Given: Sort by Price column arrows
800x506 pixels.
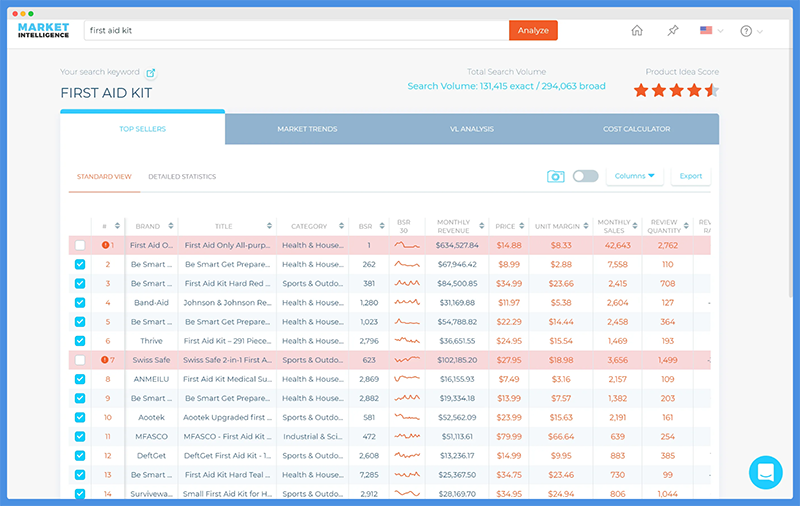Looking at the screenshot, I should [521, 226].
